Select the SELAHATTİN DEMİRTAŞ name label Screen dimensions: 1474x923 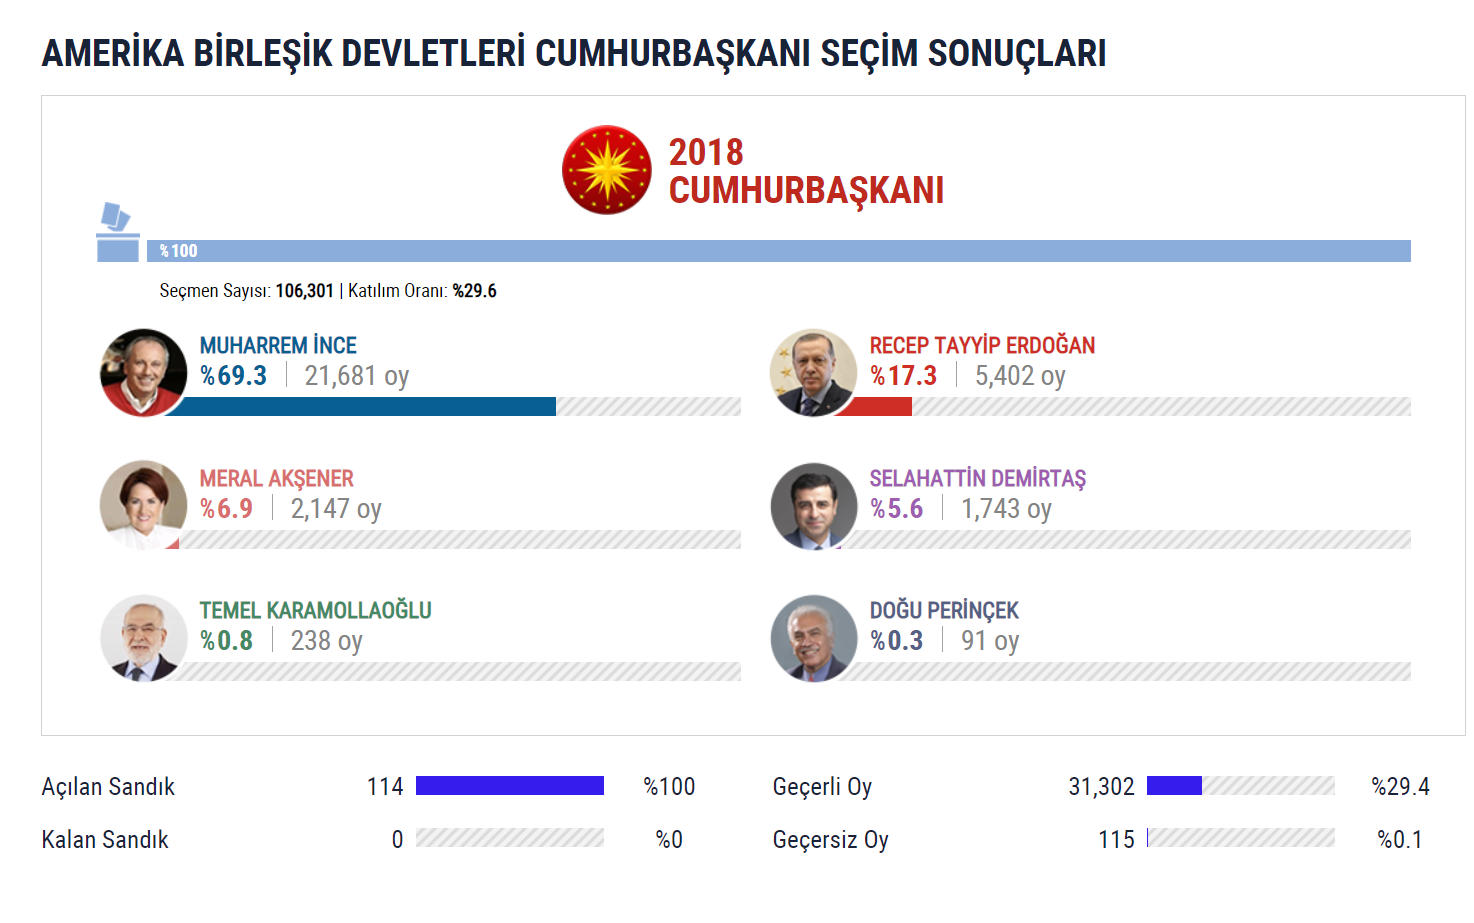pos(977,479)
